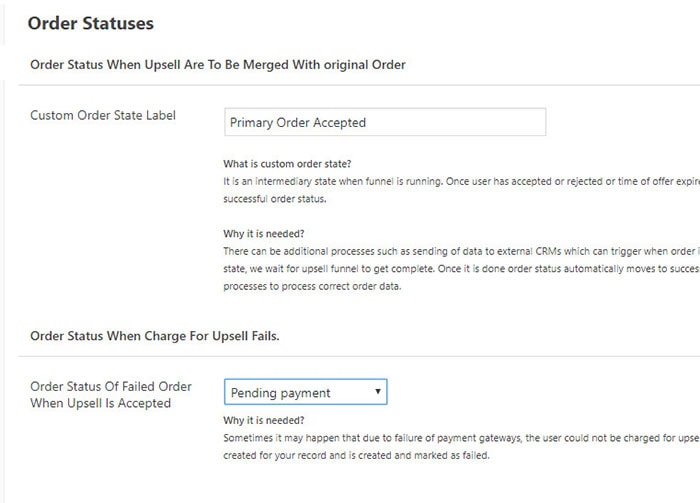Click the Custom Order State Label input field

click(385, 122)
